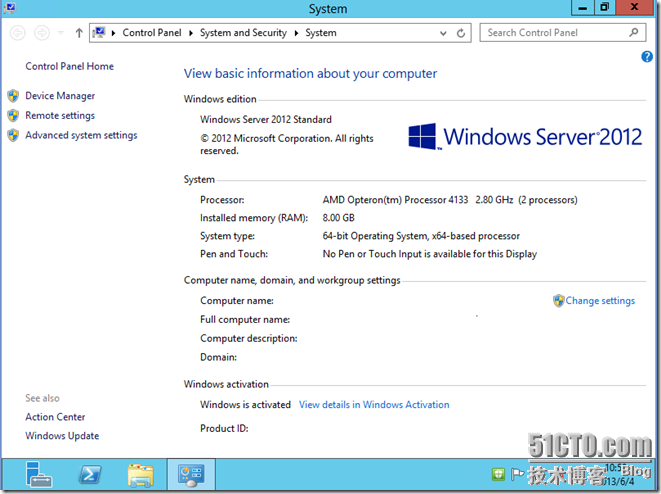Refresh the System page
This screenshot has height=494, width=661.
point(461,33)
